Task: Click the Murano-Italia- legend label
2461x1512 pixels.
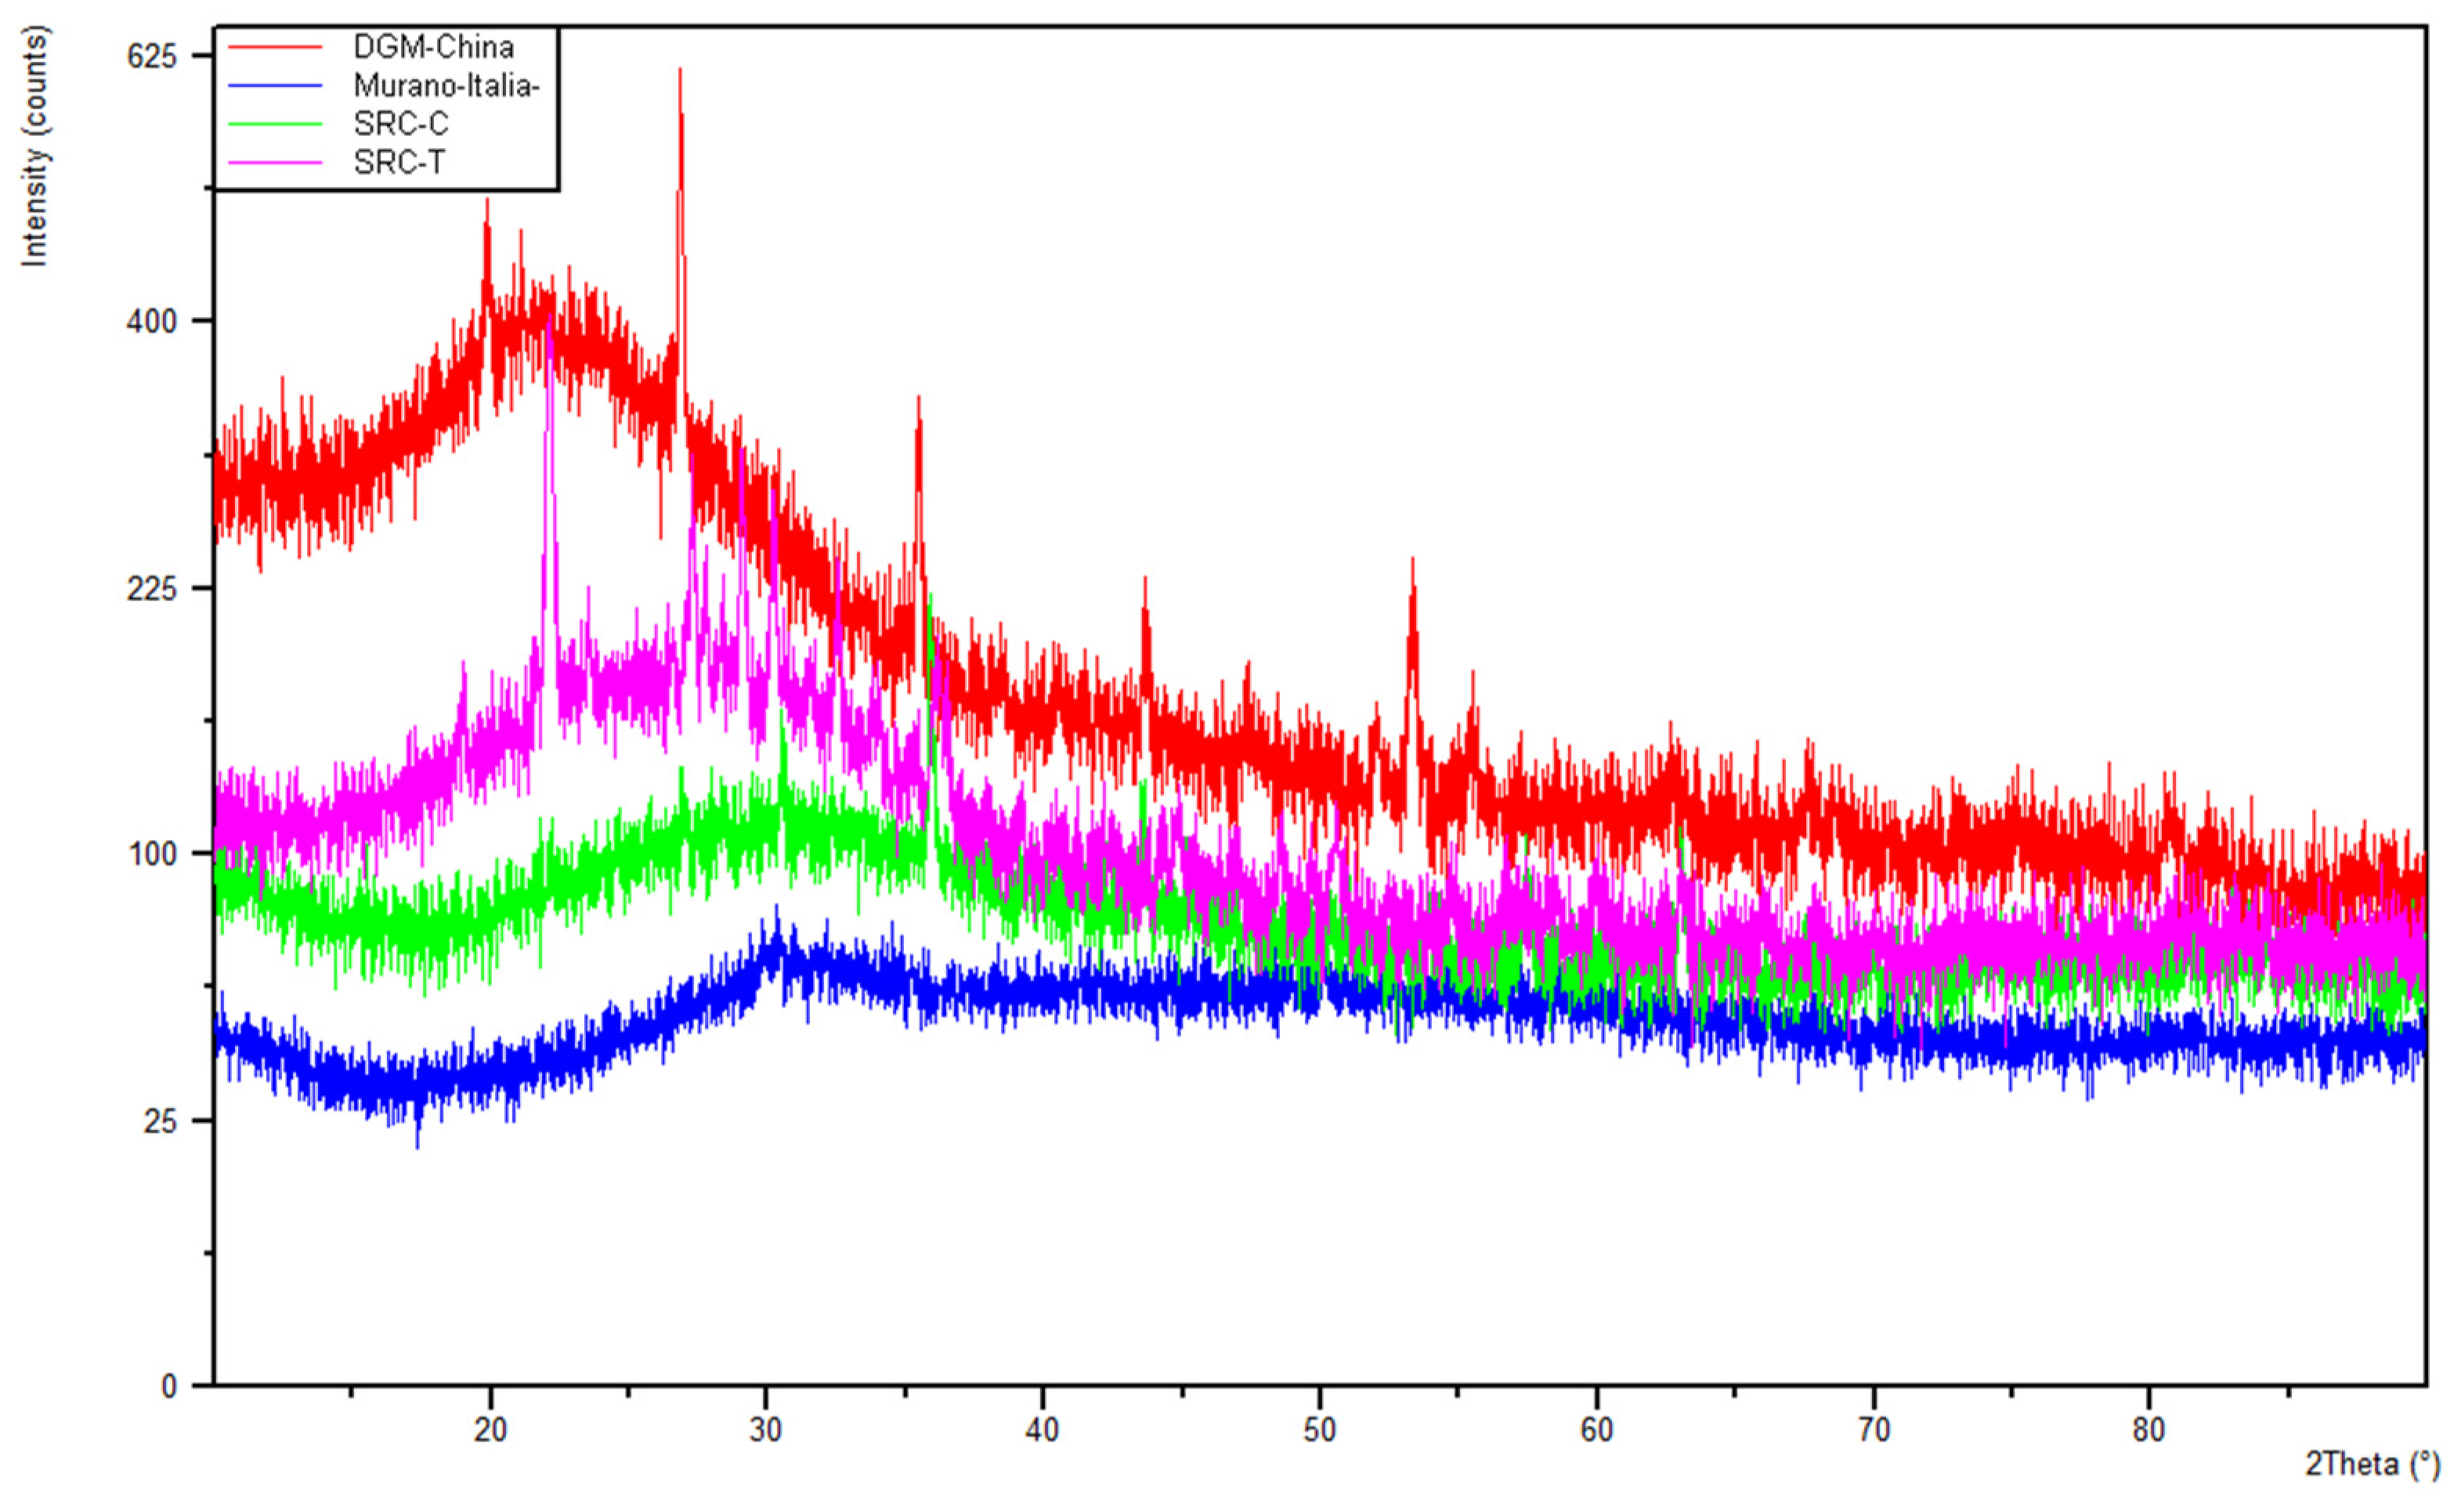Action: point(446,86)
